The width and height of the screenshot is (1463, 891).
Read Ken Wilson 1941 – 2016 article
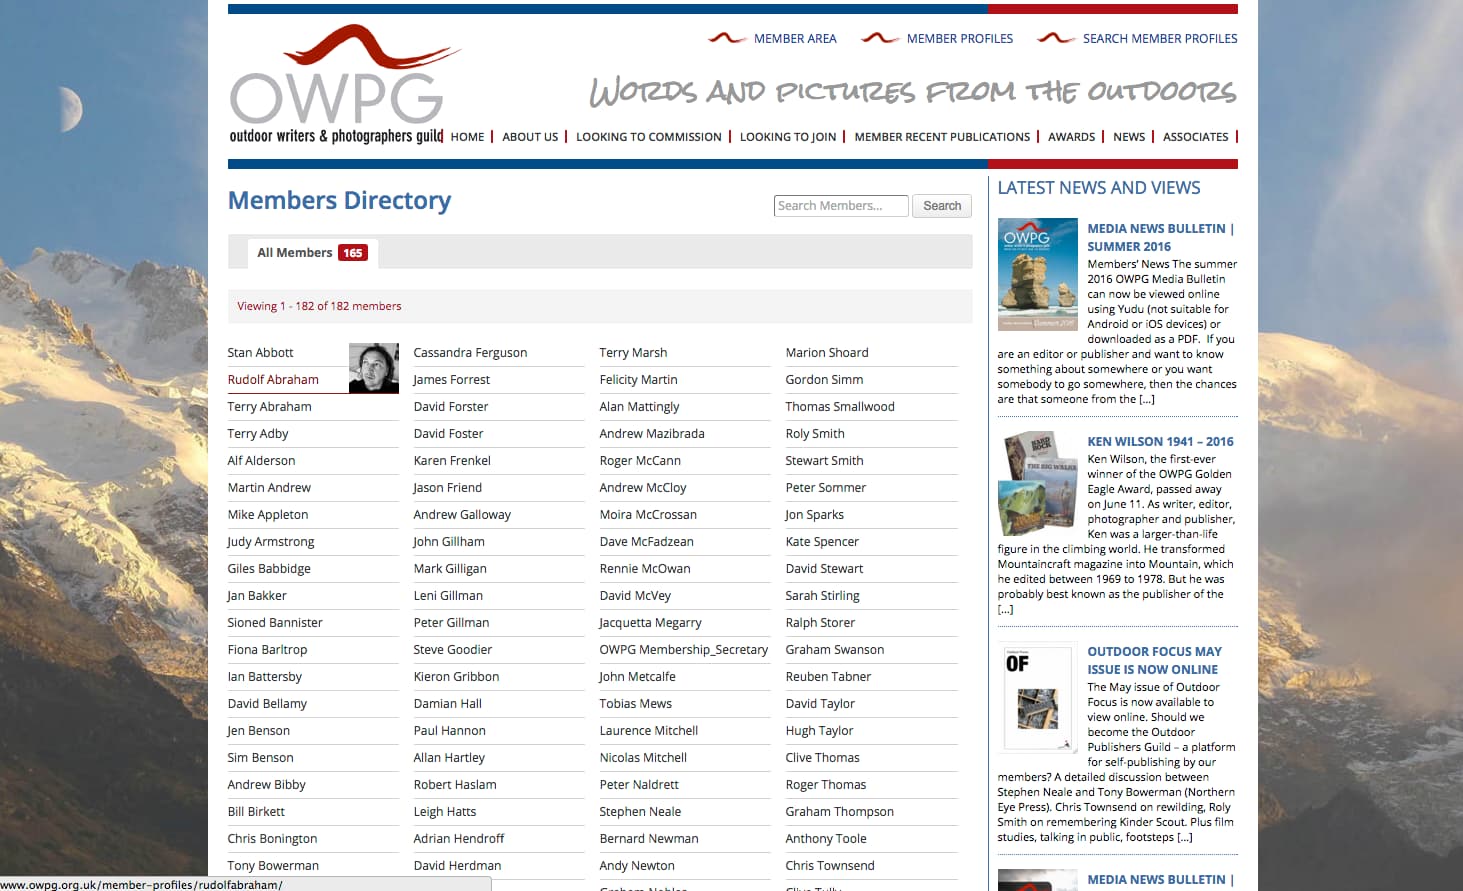(1160, 441)
